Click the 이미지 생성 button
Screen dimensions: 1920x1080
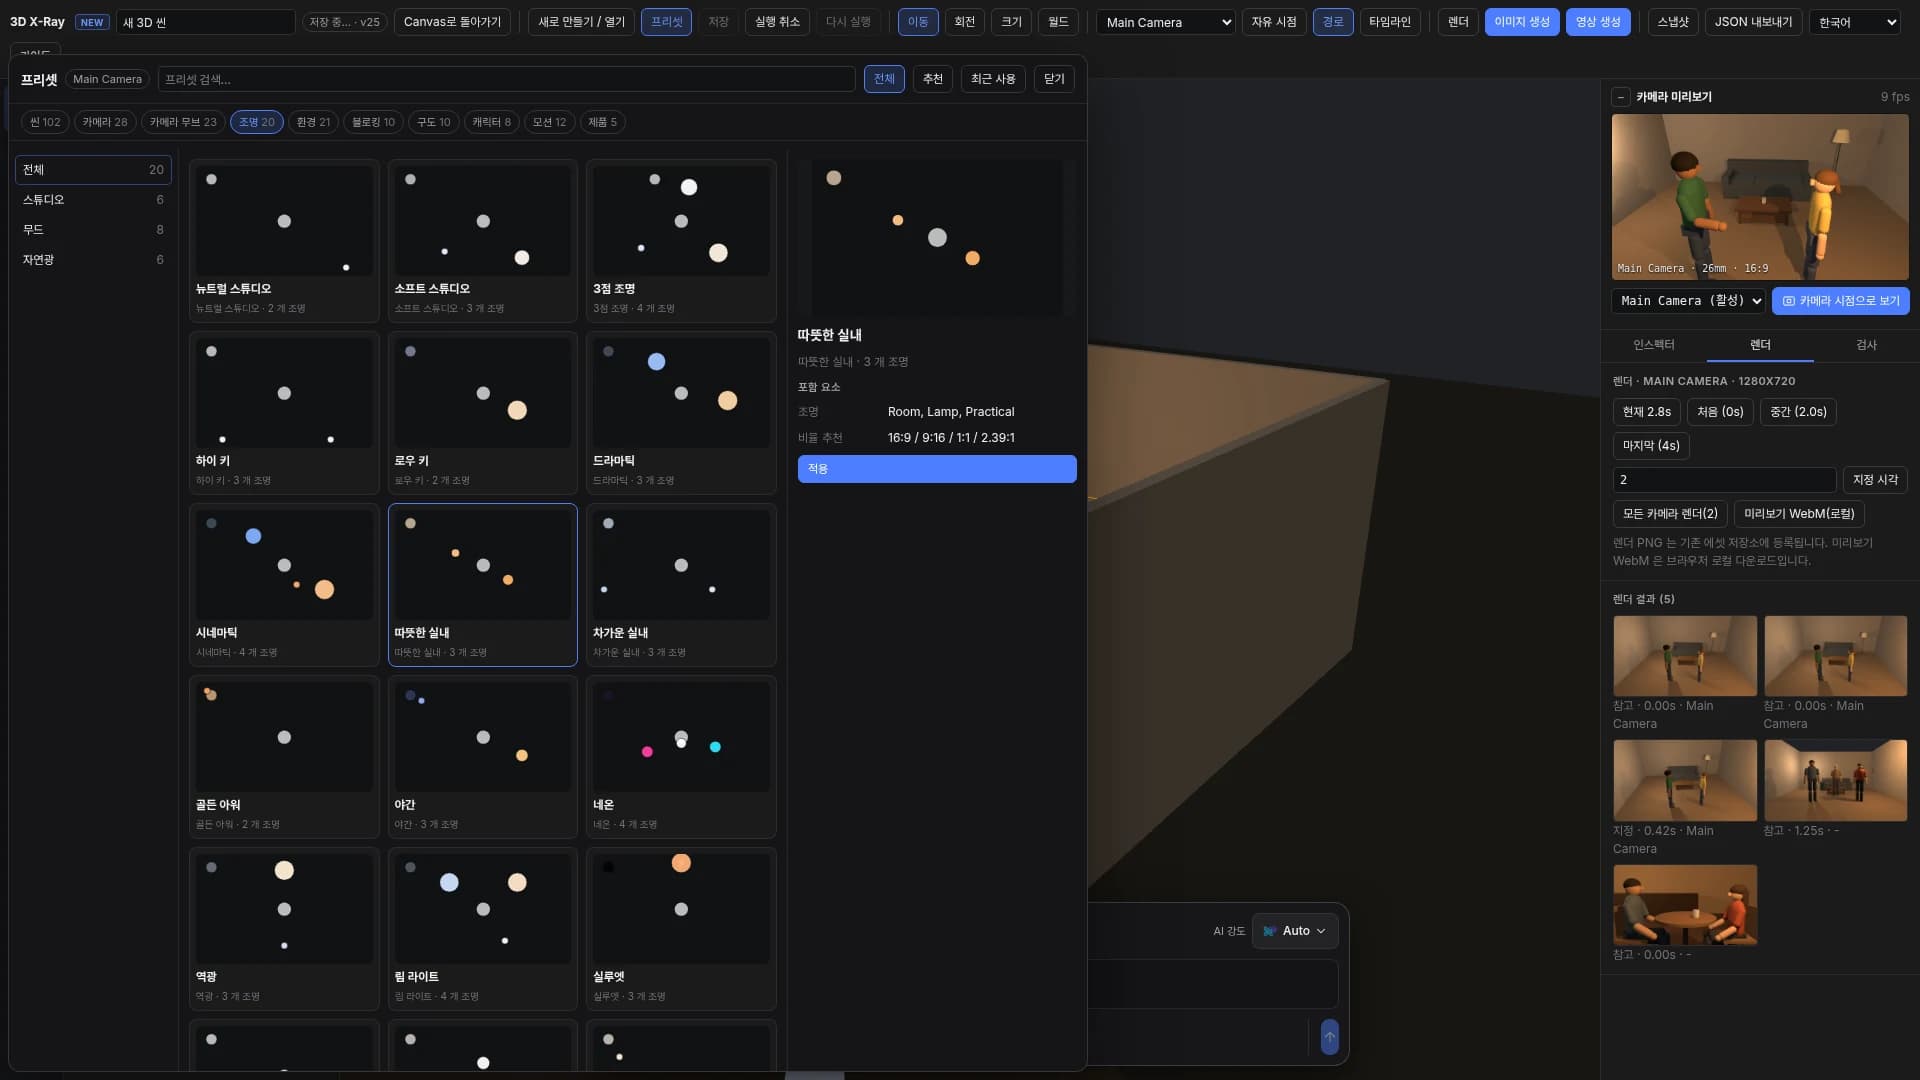[x=1522, y=22]
